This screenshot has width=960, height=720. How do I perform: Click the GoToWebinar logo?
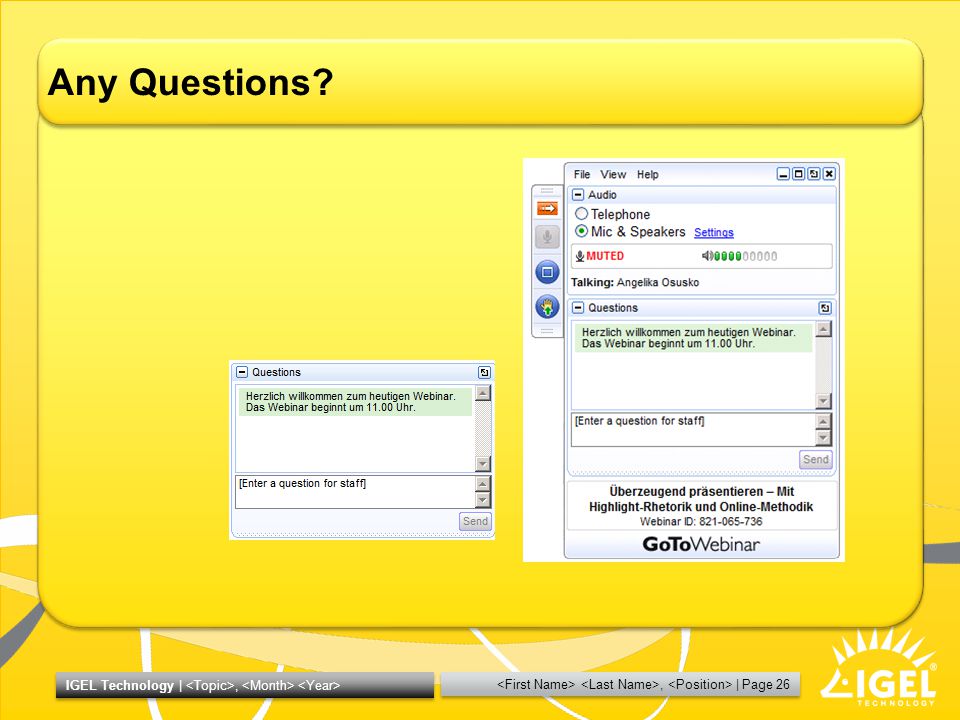point(701,544)
